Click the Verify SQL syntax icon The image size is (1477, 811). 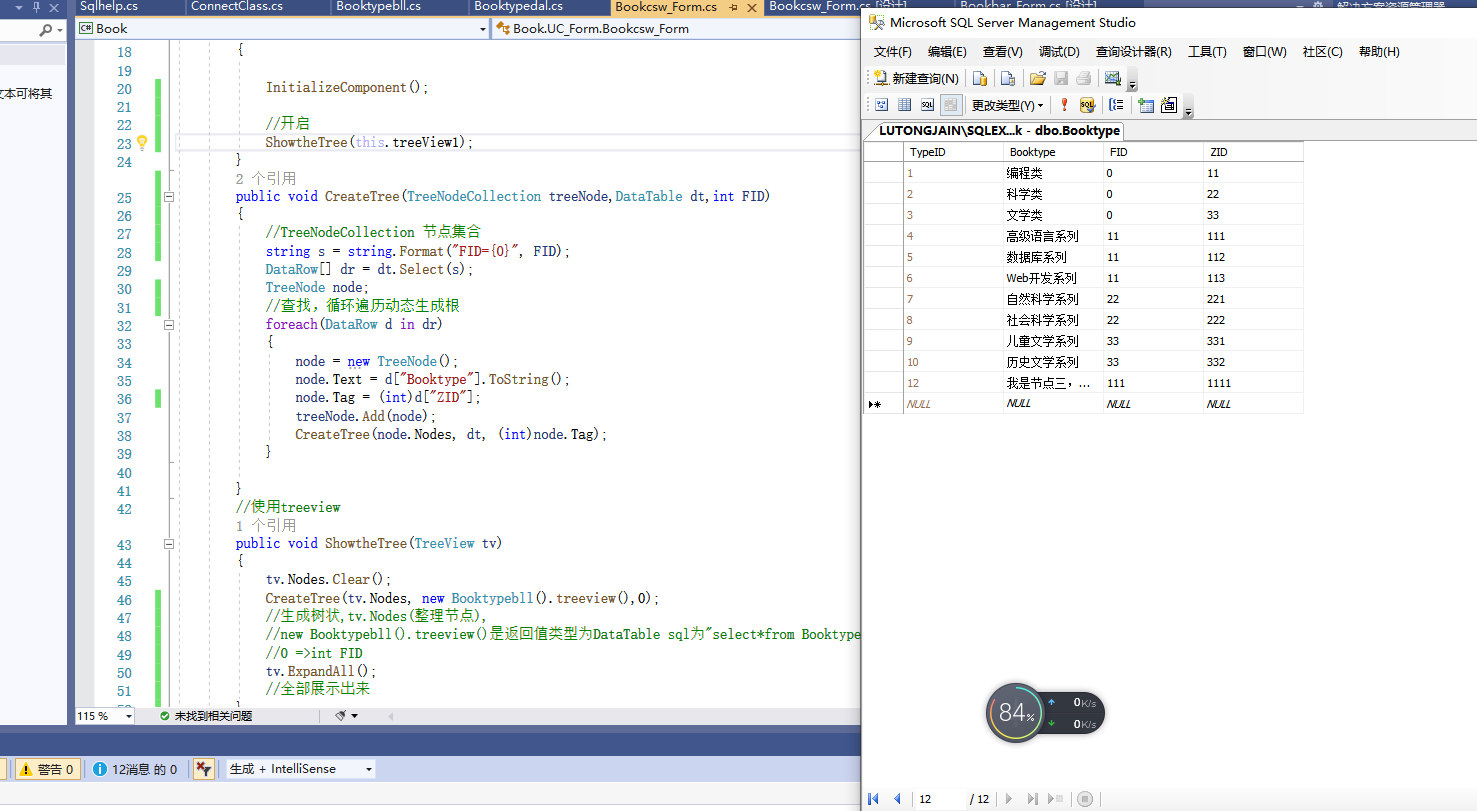[1087, 105]
